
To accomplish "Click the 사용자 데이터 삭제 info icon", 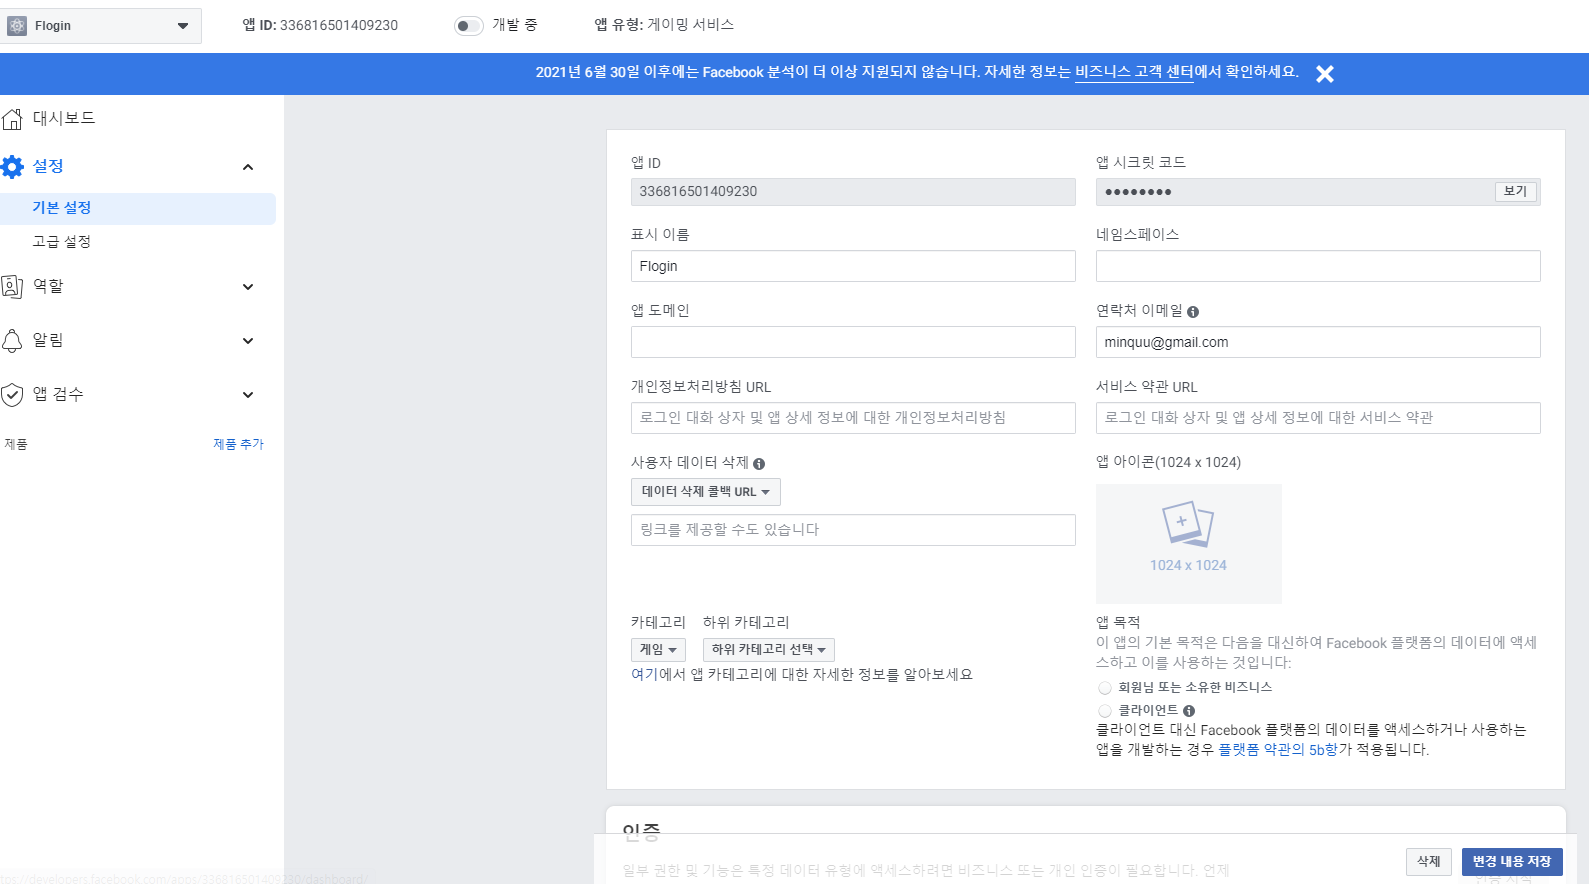I will coord(759,464).
